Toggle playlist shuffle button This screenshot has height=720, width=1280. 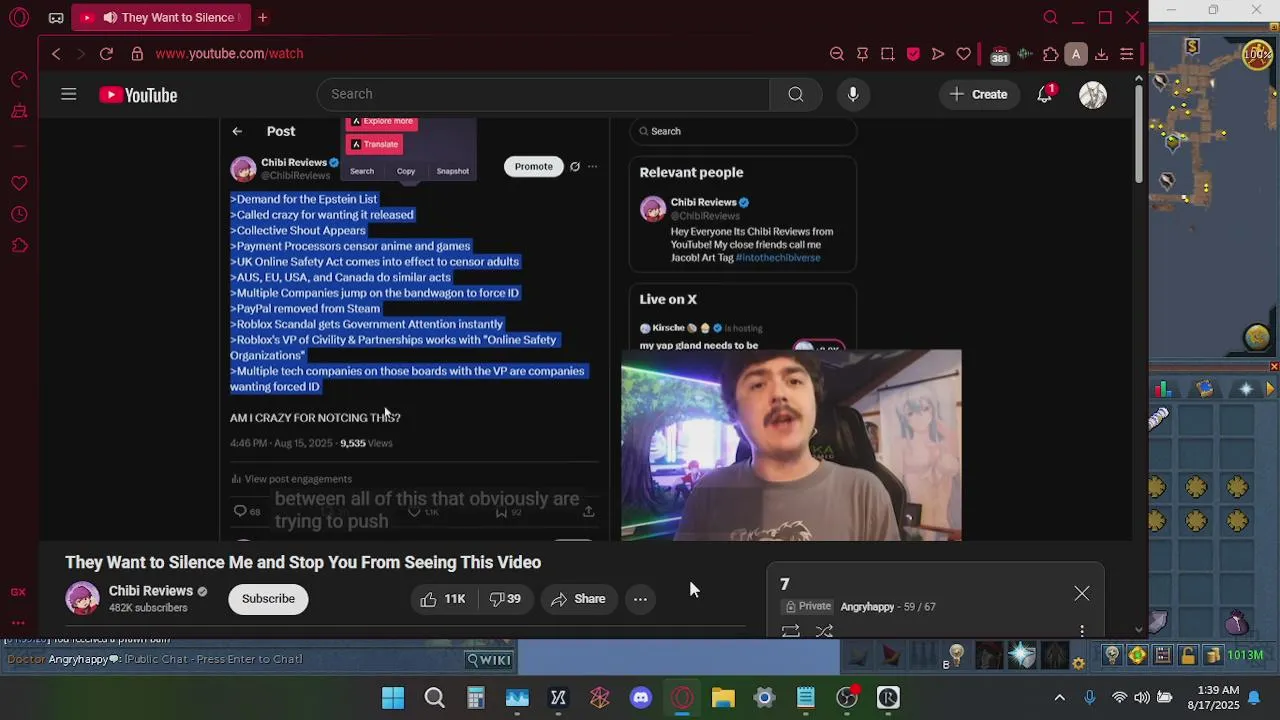click(x=824, y=631)
